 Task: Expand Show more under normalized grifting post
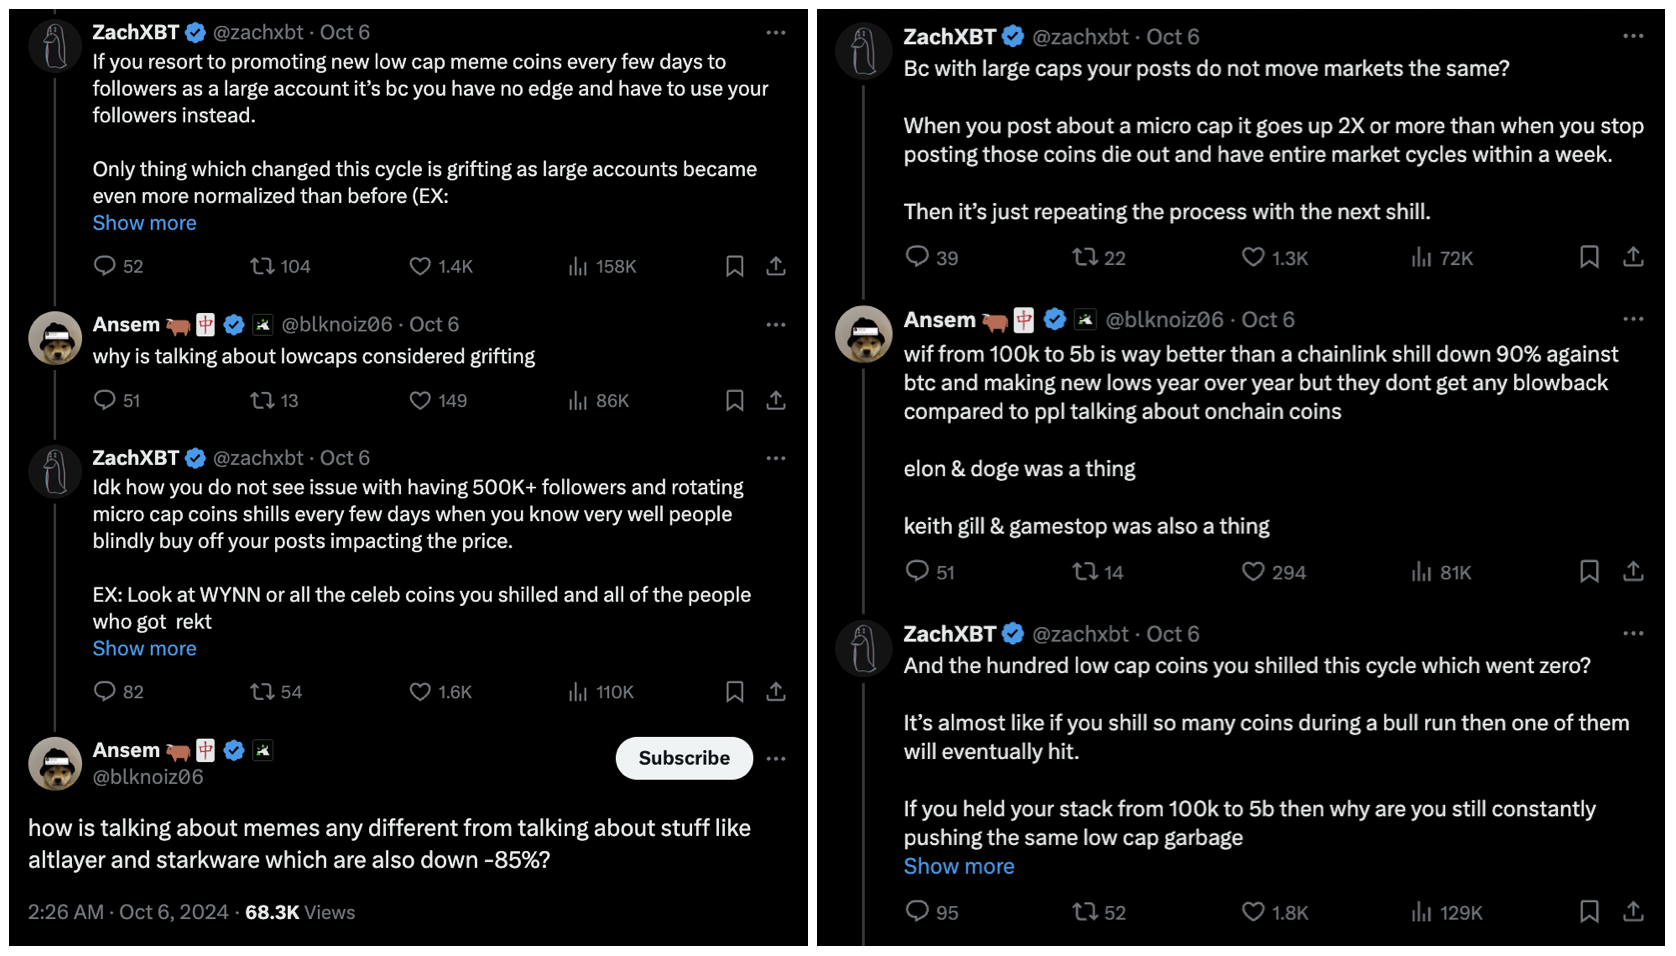coord(145,223)
